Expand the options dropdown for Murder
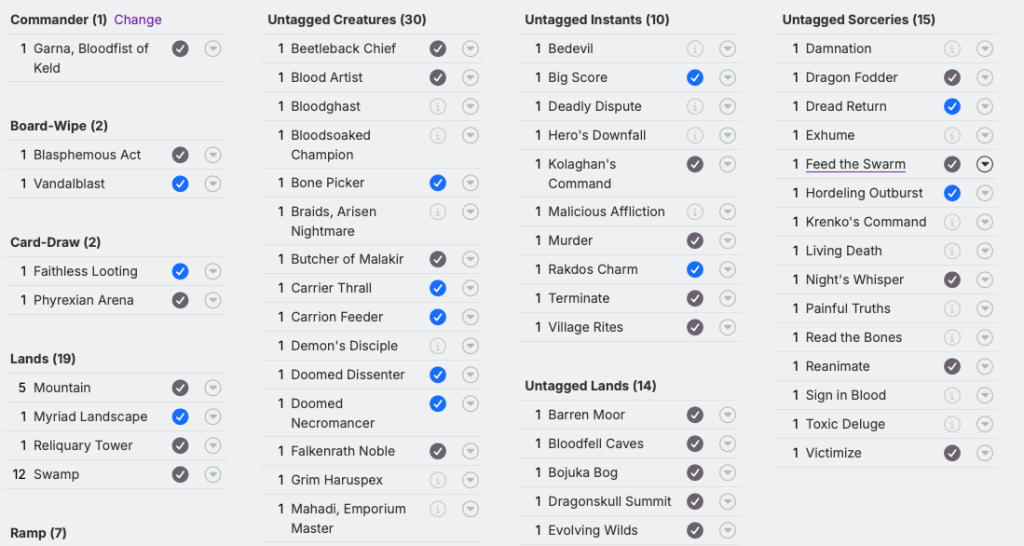This screenshot has width=1024, height=546. pos(728,241)
